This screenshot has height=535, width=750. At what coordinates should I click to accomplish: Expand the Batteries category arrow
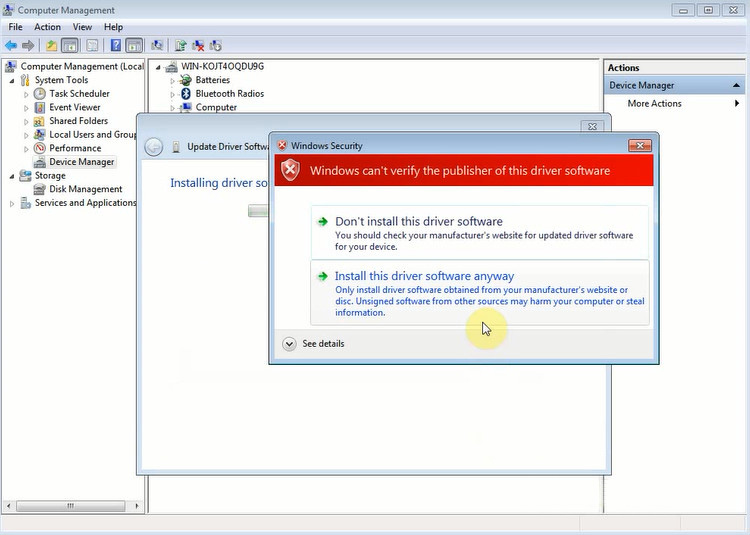click(x=173, y=81)
